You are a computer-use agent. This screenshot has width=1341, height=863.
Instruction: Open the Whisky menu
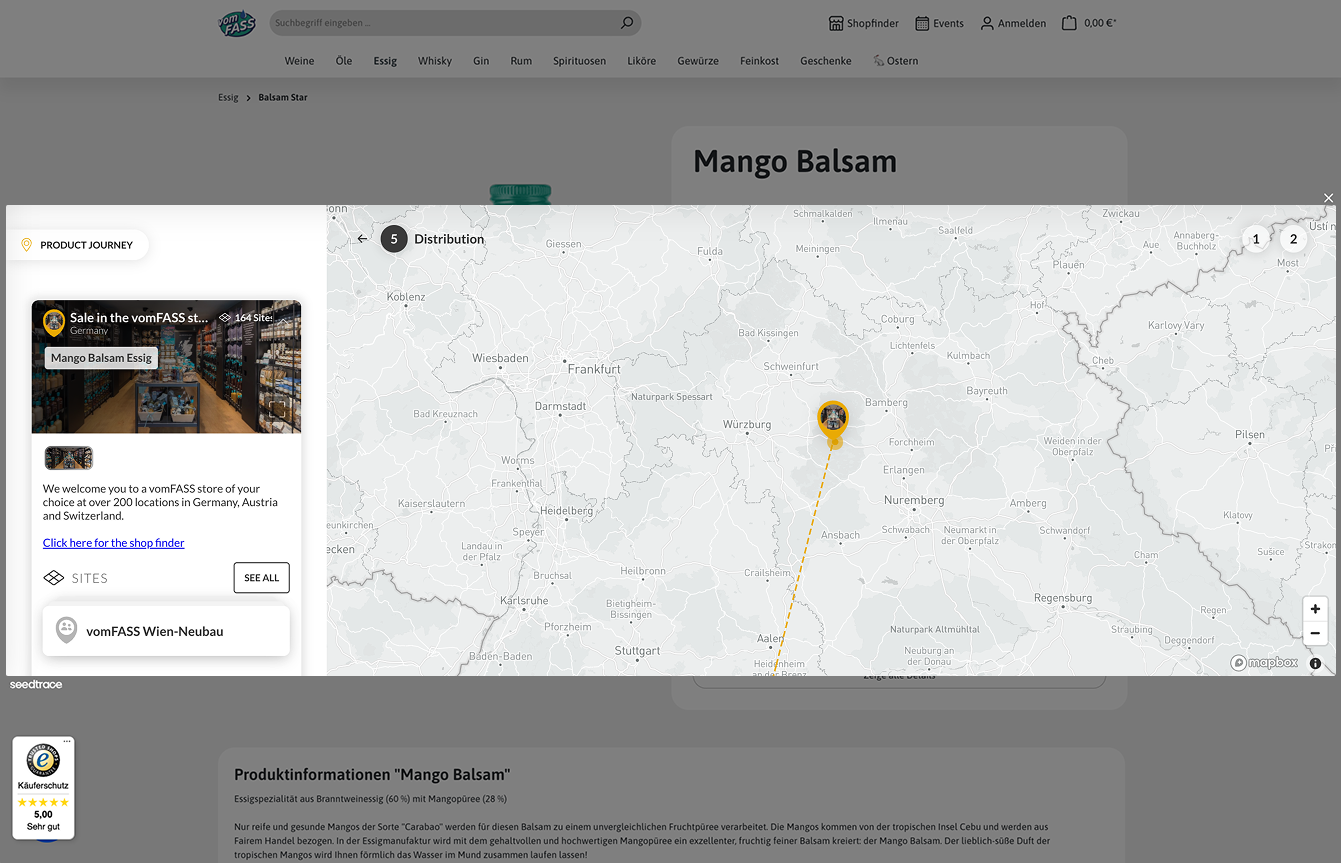435,61
